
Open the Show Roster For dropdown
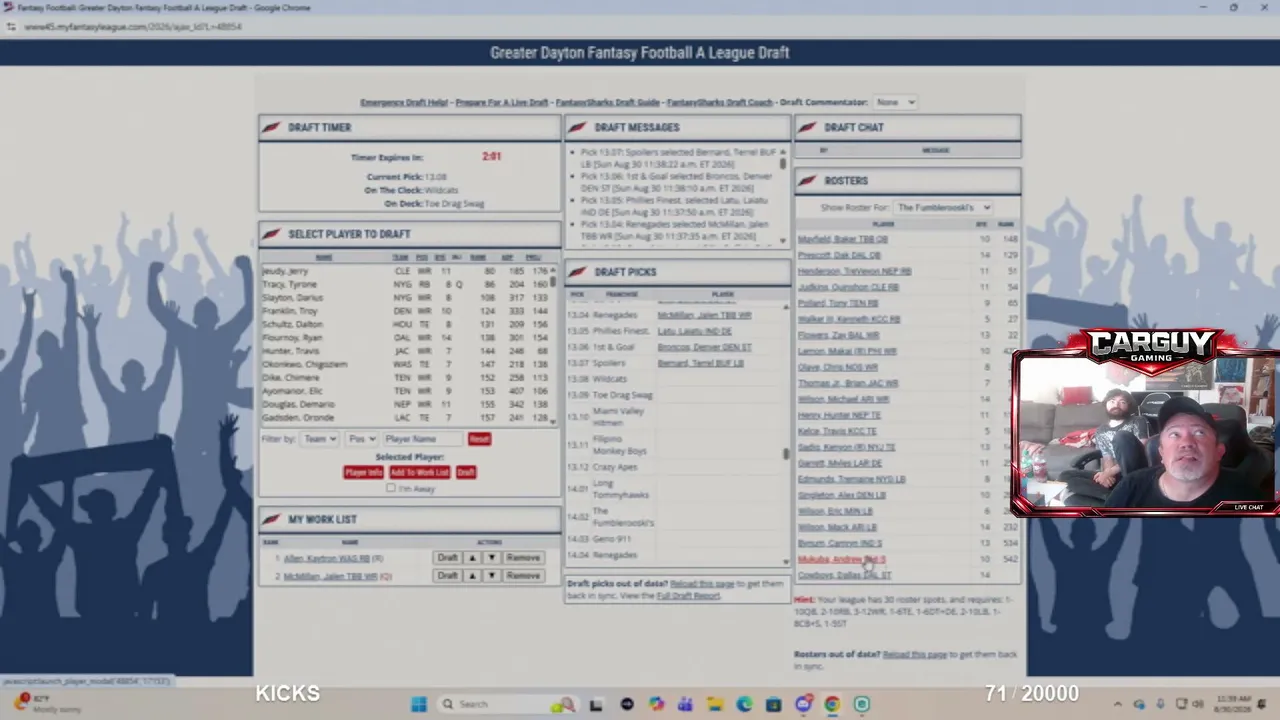click(942, 207)
